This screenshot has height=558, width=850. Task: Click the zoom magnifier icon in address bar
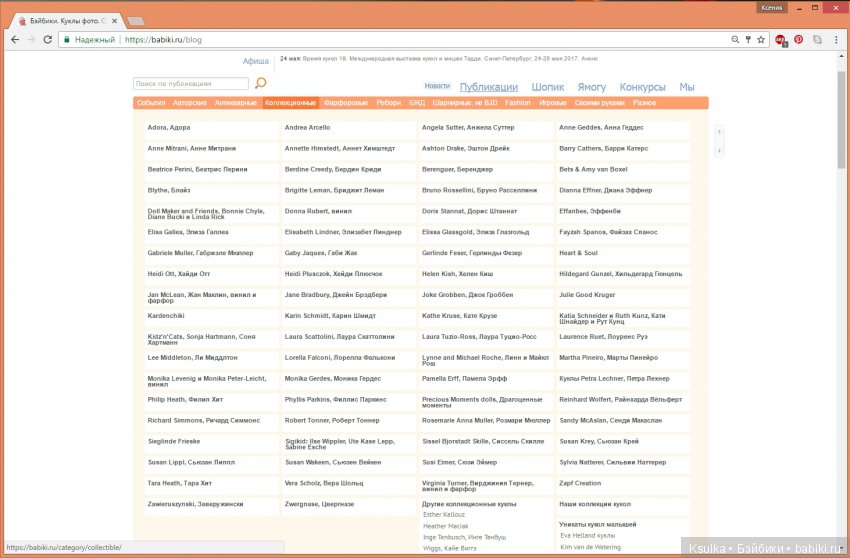coord(735,40)
